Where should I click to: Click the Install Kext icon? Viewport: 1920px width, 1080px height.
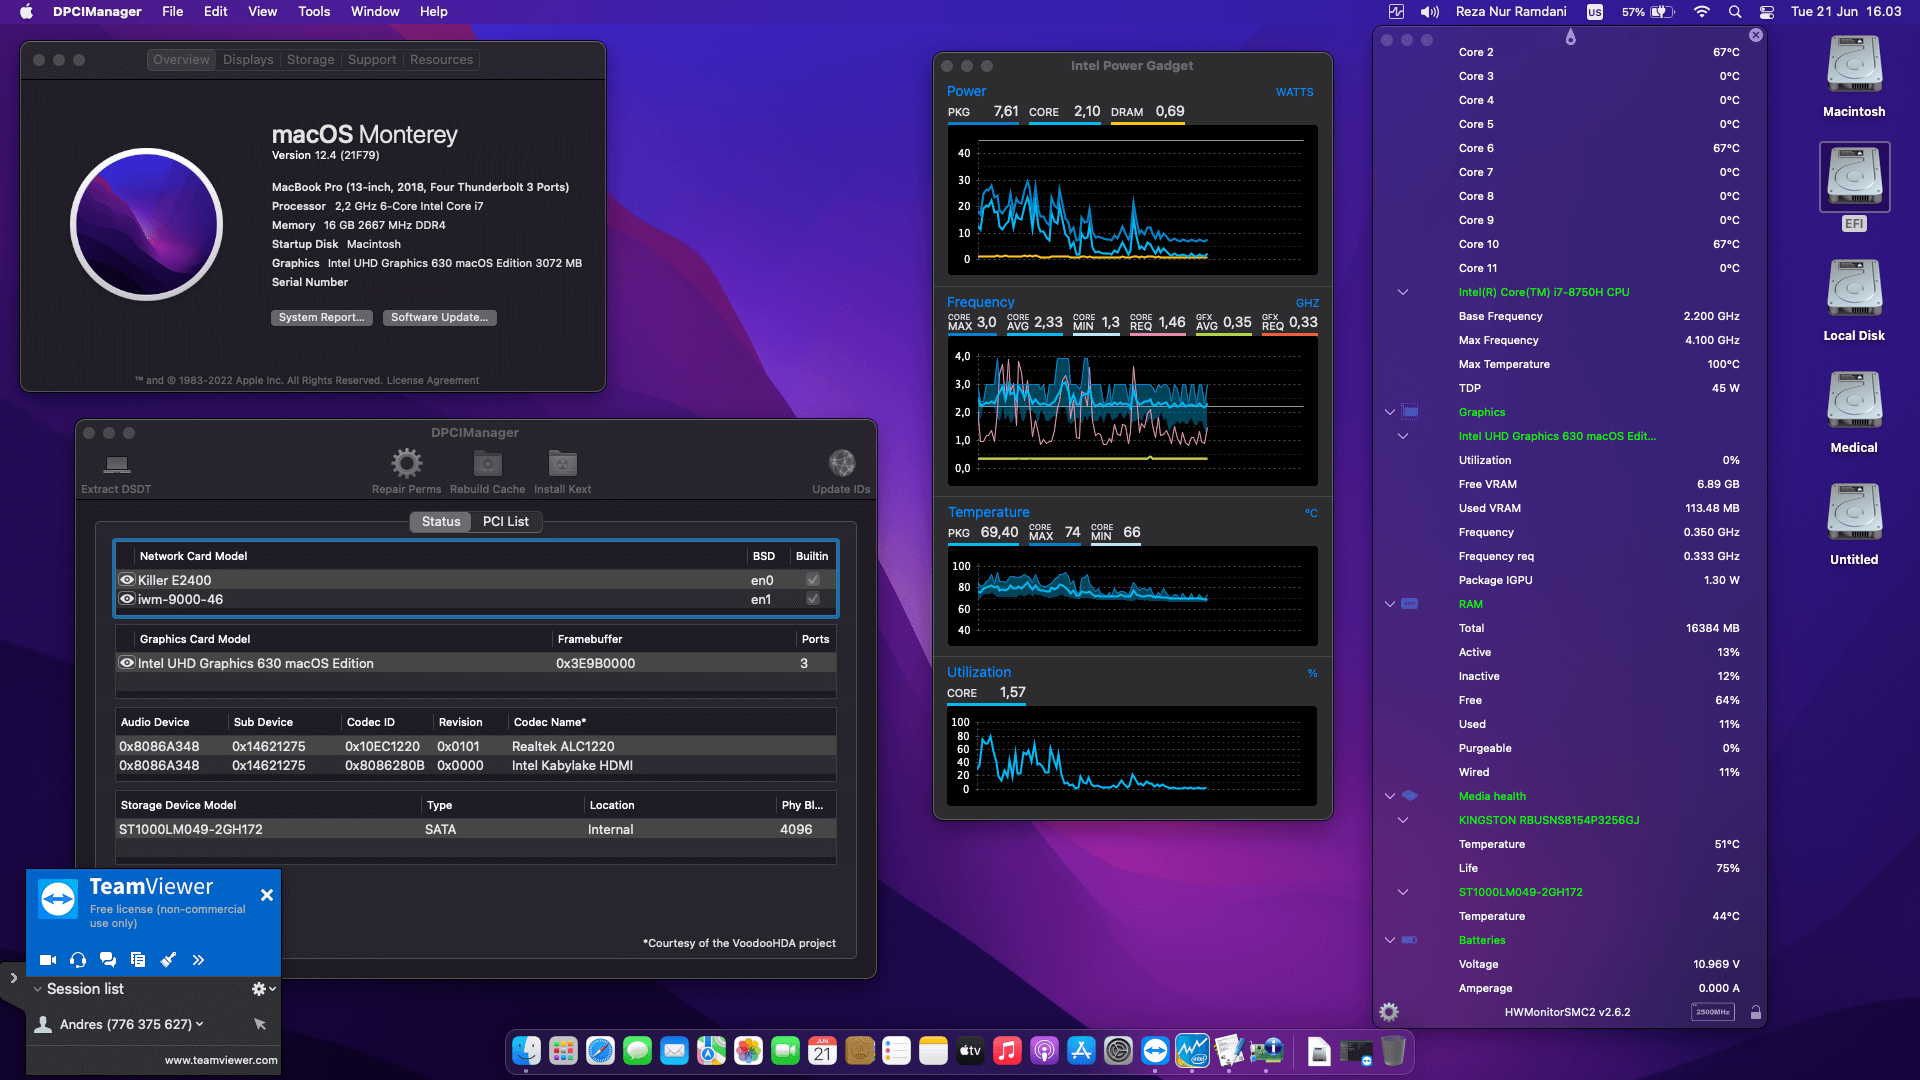(562, 463)
